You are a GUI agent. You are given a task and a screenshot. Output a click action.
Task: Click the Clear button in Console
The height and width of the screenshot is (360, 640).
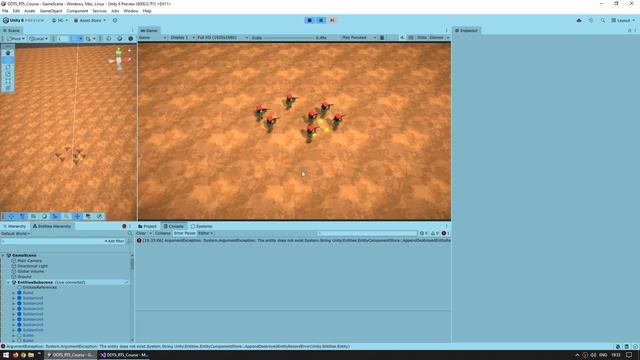point(141,233)
